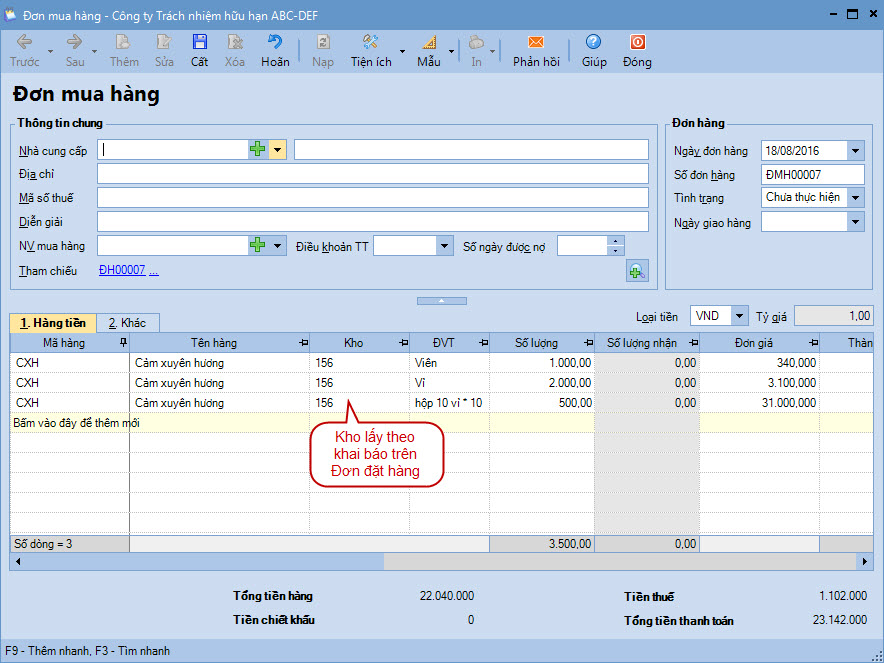
Task: Pin the Số lượng column
Action: [588, 342]
